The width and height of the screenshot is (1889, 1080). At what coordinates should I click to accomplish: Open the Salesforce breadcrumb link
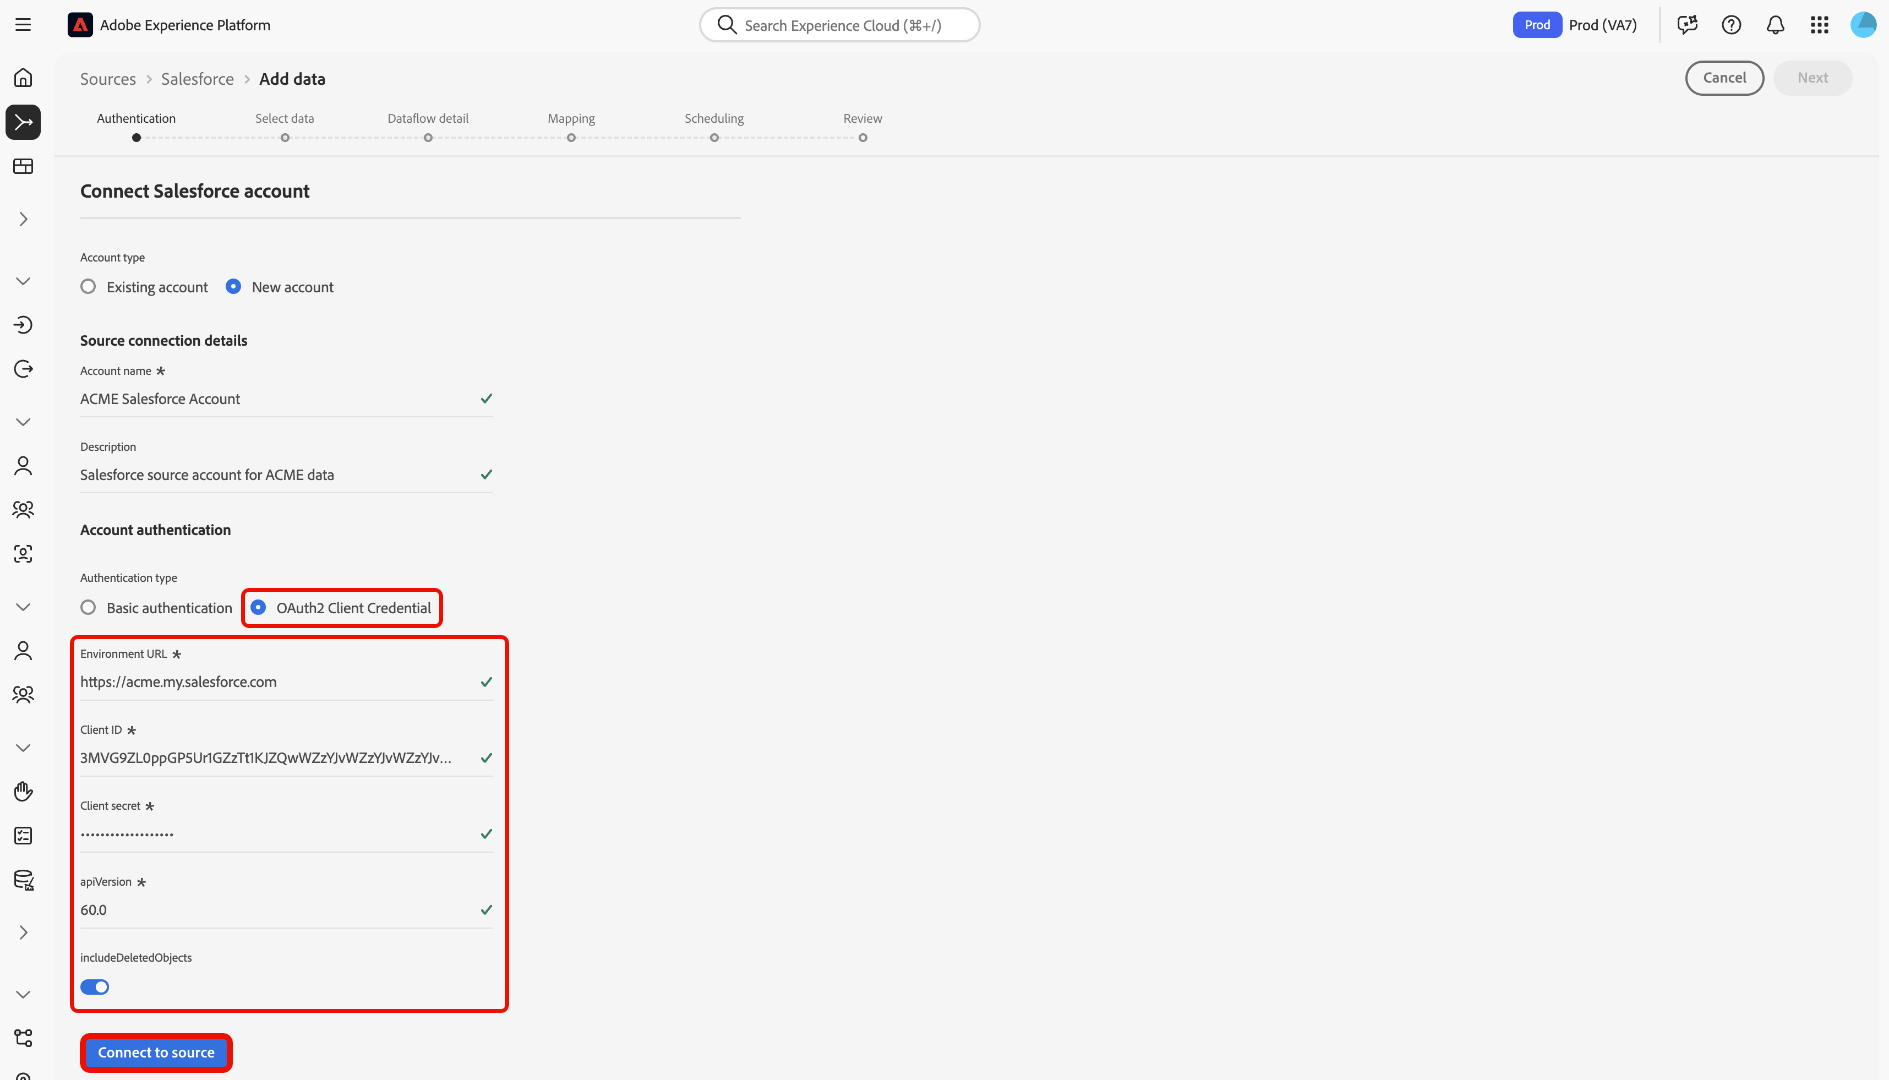click(197, 79)
